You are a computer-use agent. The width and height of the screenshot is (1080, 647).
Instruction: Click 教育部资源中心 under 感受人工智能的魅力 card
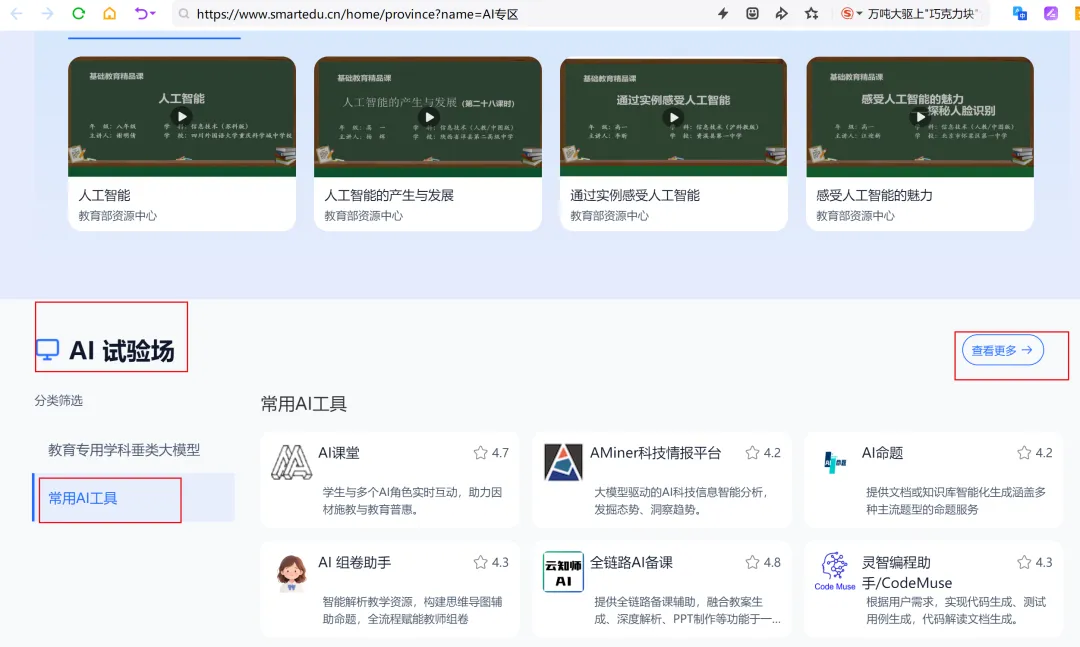(x=855, y=216)
